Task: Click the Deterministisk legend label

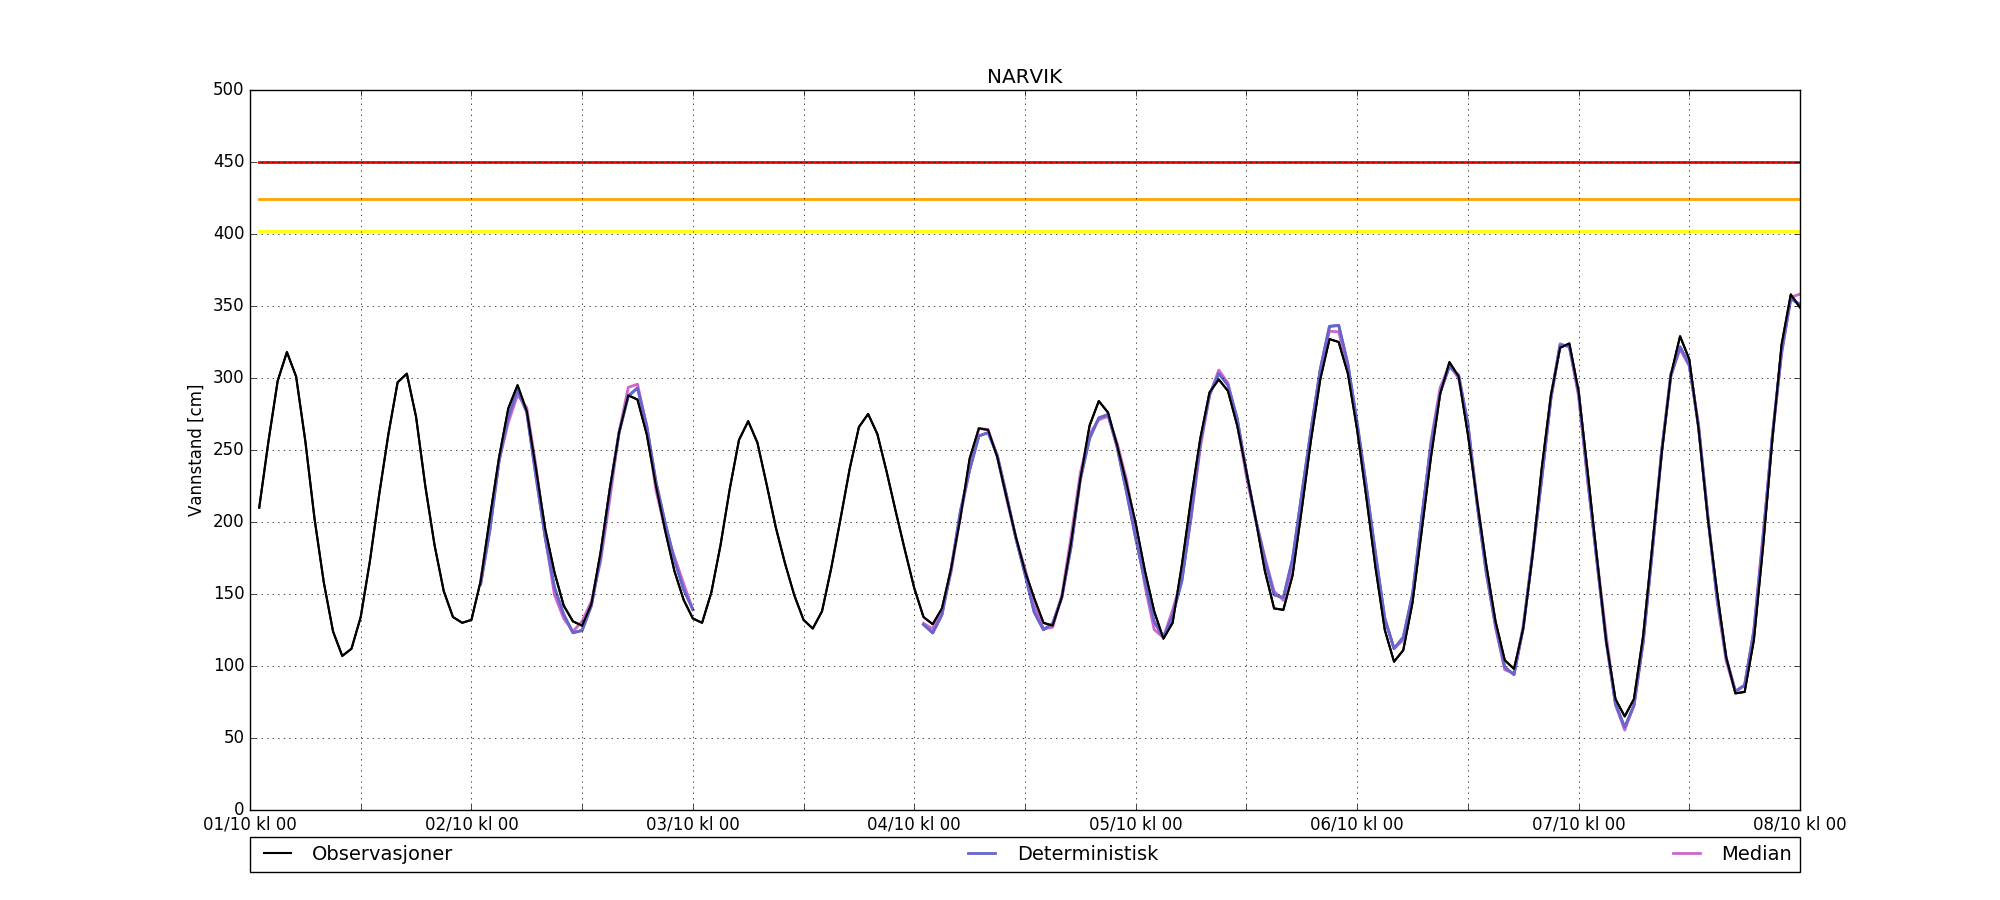Action: (1087, 854)
